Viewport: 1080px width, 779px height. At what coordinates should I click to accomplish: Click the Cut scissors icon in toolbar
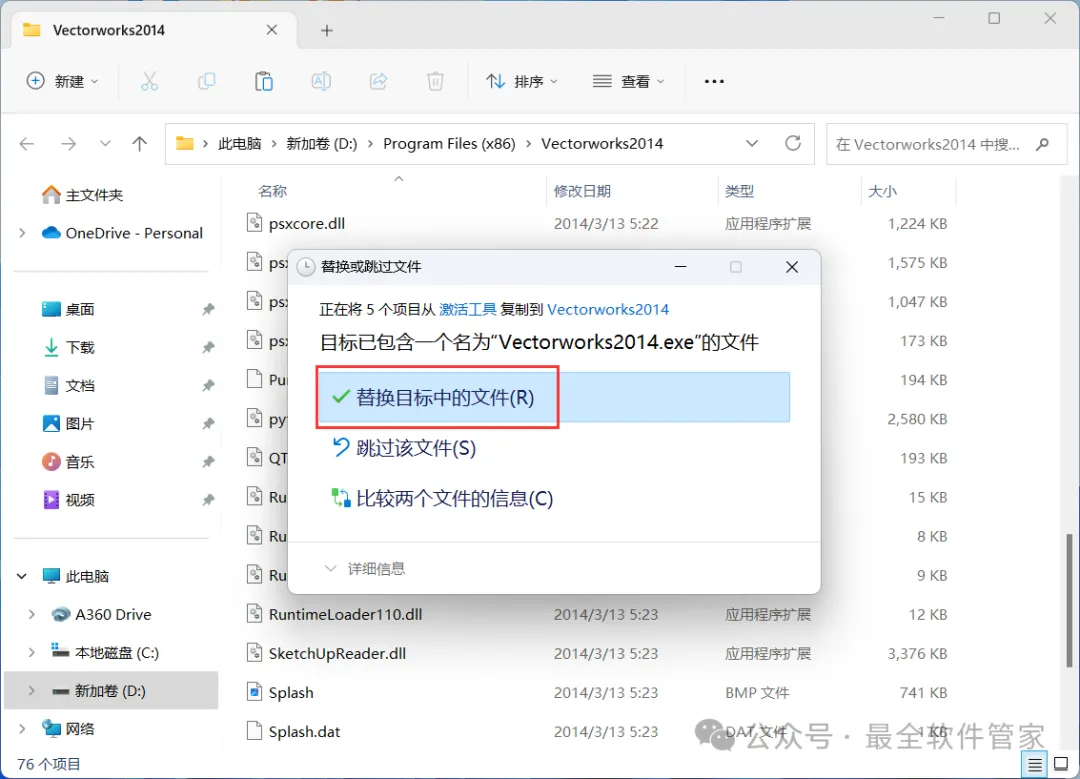pyautogui.click(x=149, y=81)
